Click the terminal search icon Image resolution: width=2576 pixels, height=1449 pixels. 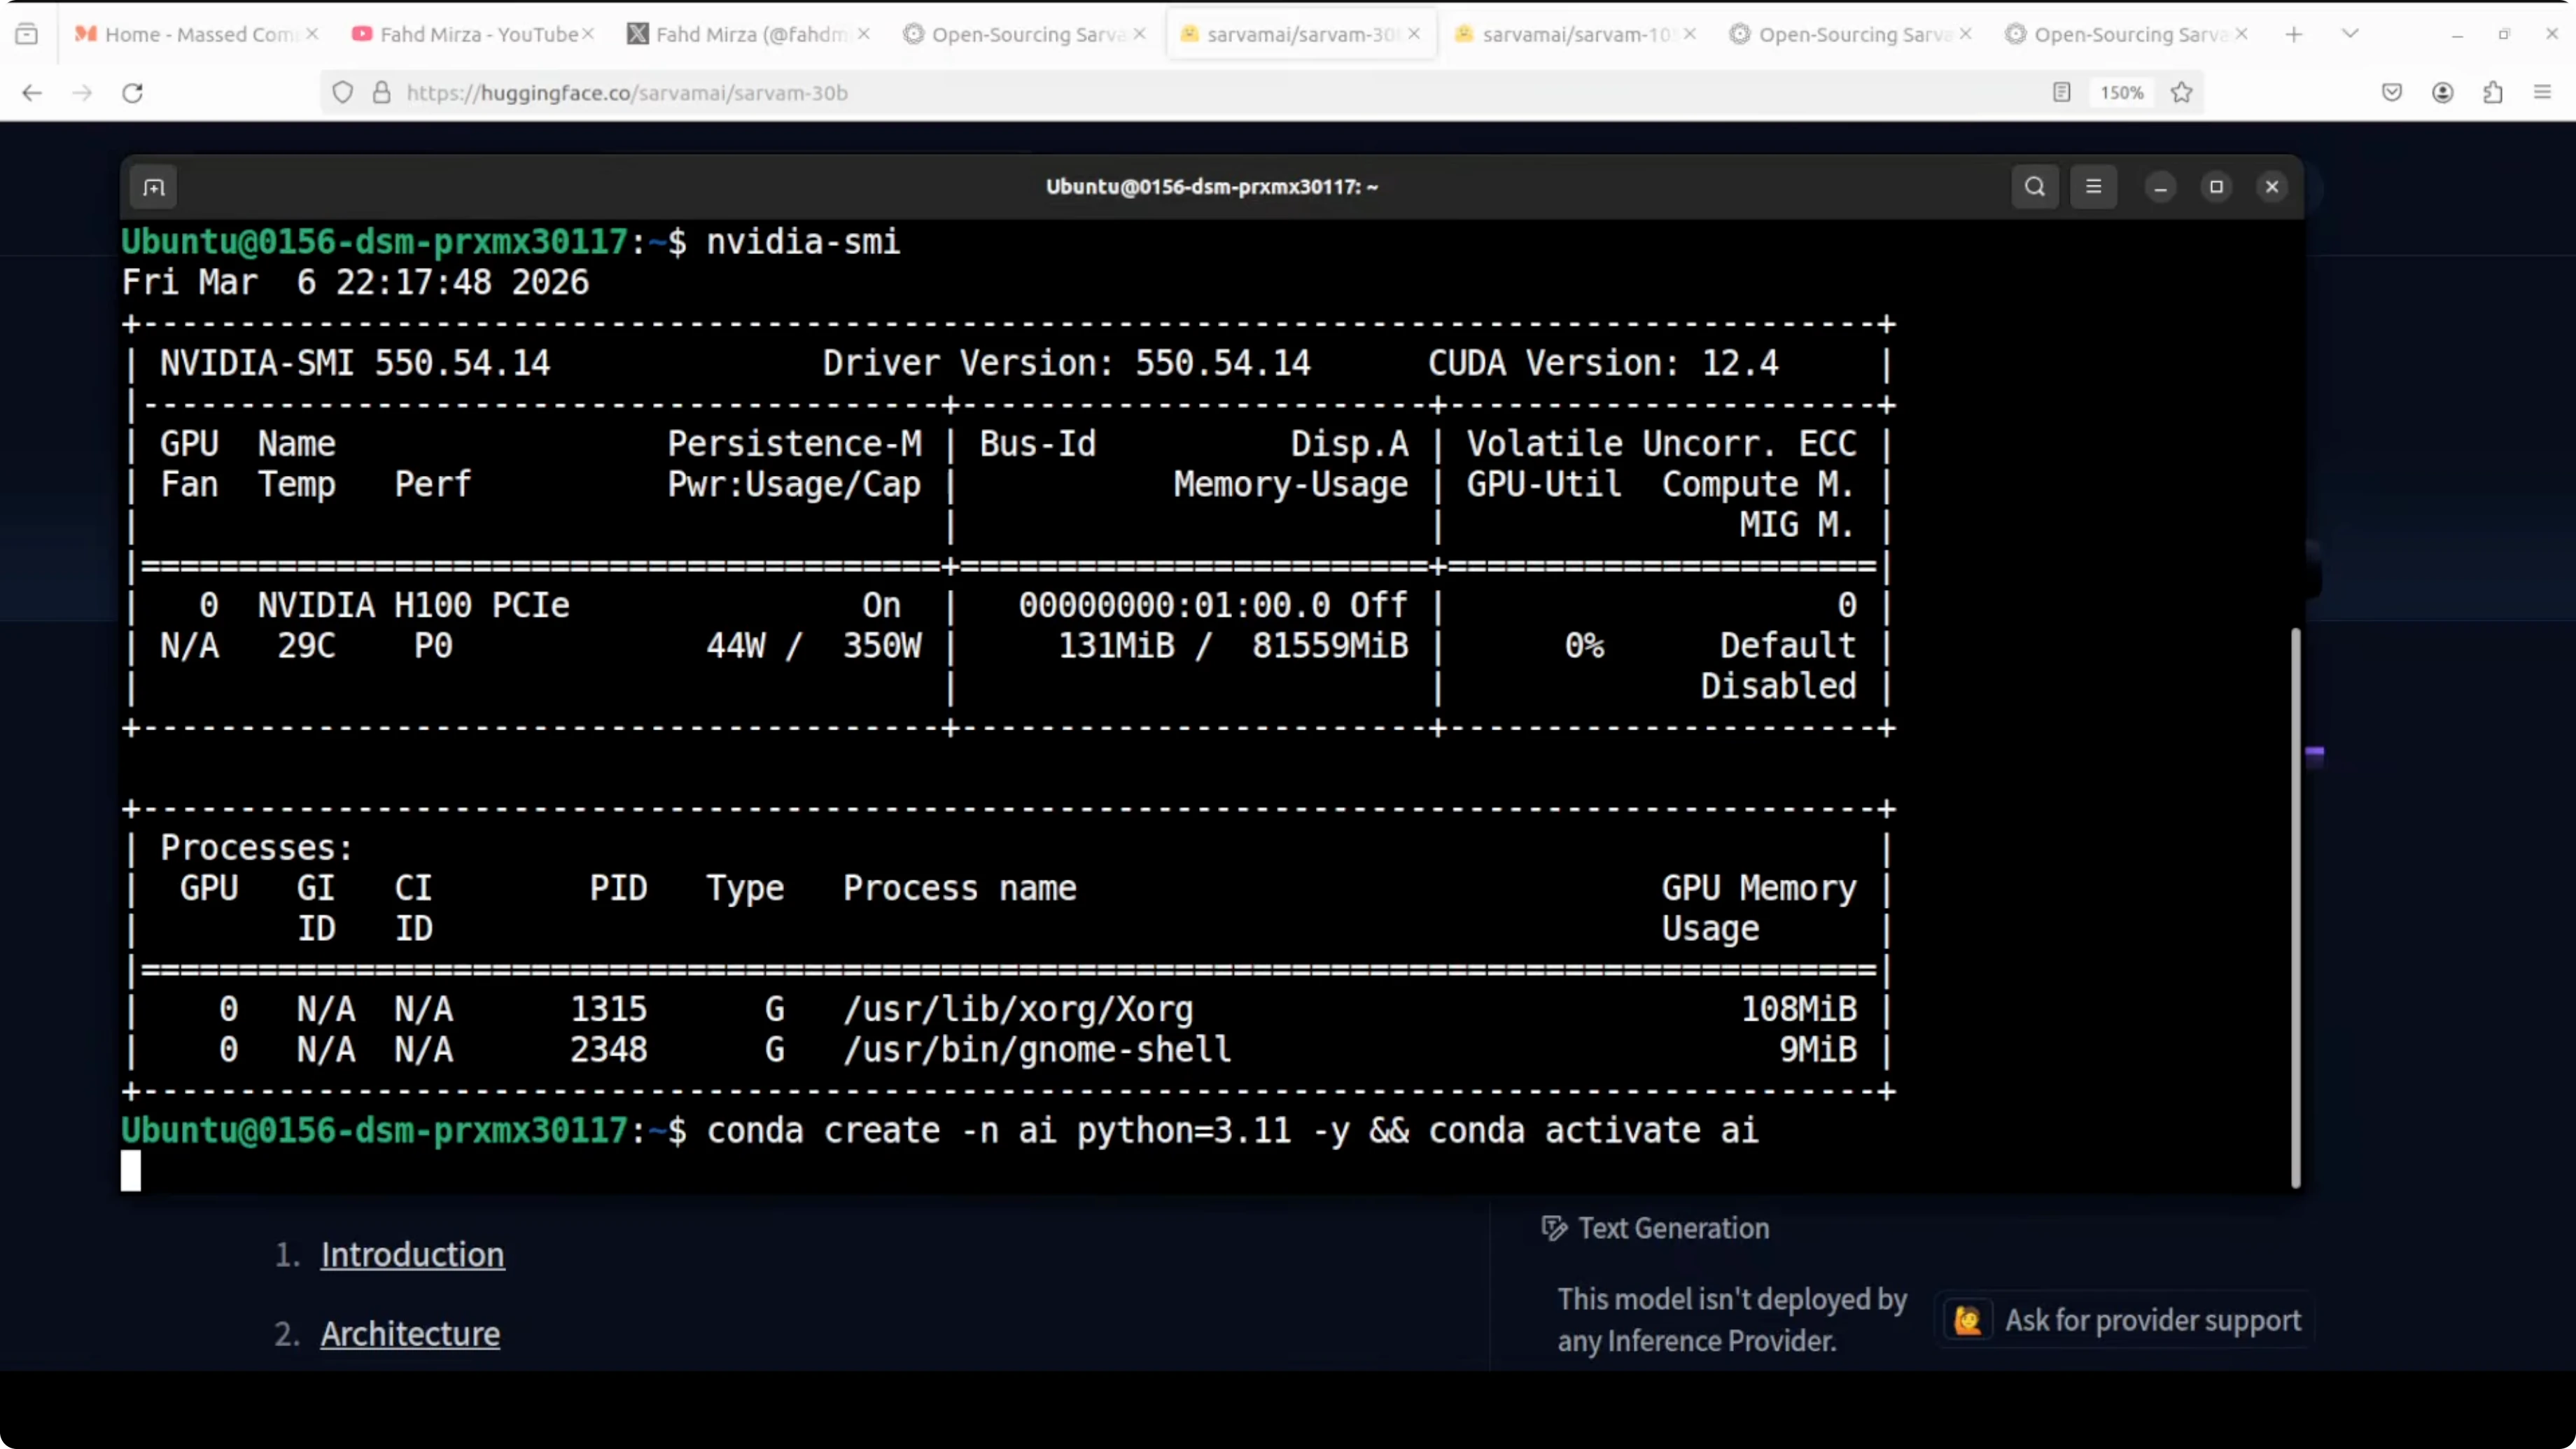tap(2034, 187)
